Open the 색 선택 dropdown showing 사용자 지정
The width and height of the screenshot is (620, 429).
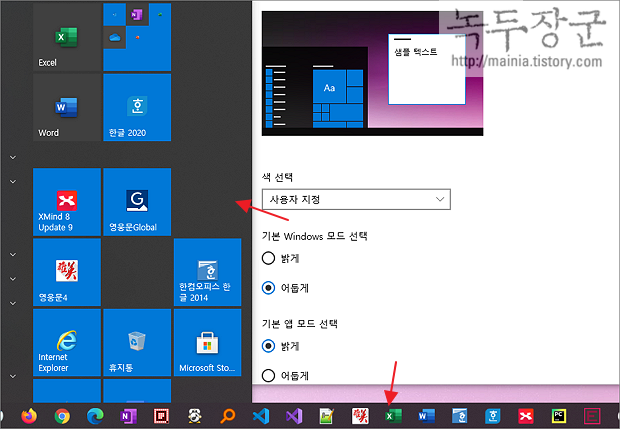(356, 199)
